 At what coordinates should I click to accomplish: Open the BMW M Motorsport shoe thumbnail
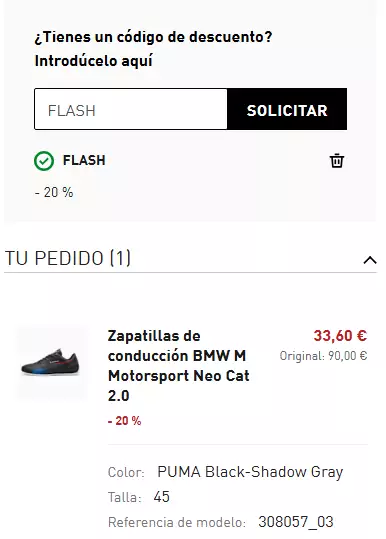[52, 363]
